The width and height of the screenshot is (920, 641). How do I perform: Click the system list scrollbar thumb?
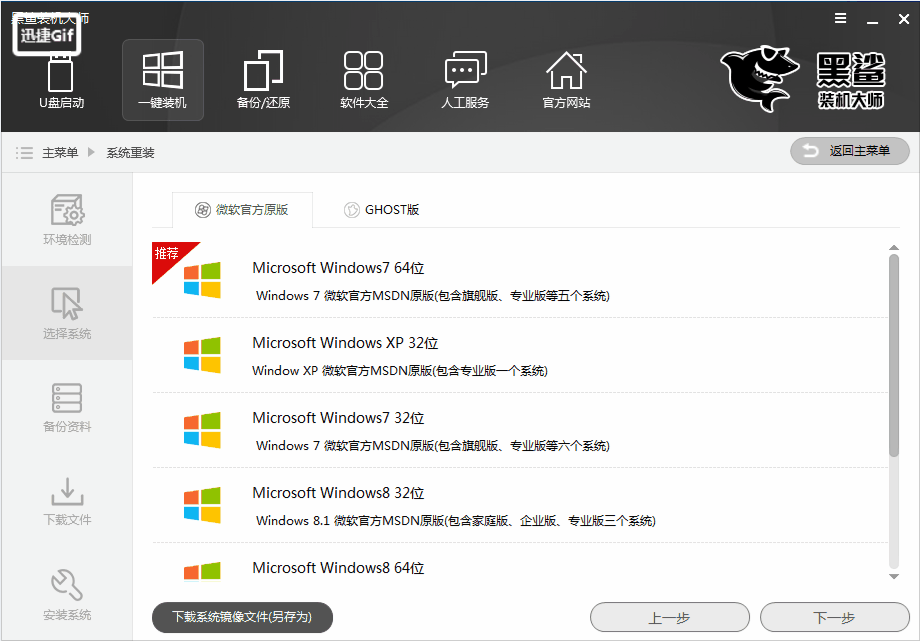[894, 355]
